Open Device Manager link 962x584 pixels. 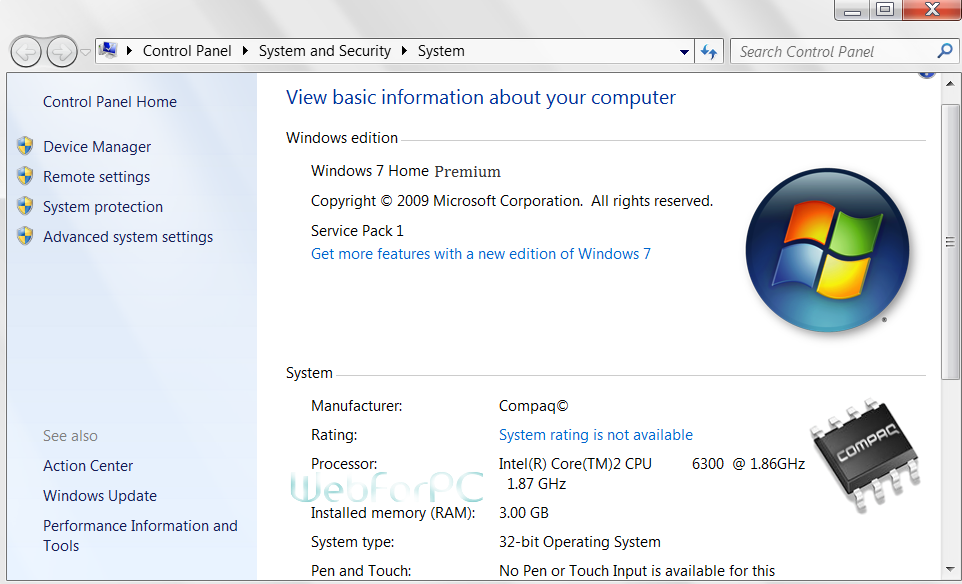(97, 147)
